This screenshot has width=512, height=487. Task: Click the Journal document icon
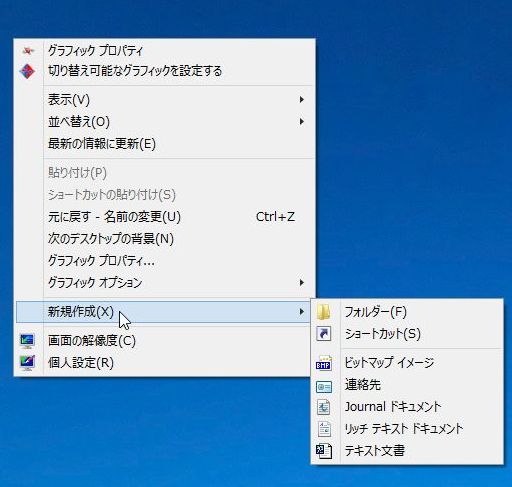pos(324,407)
